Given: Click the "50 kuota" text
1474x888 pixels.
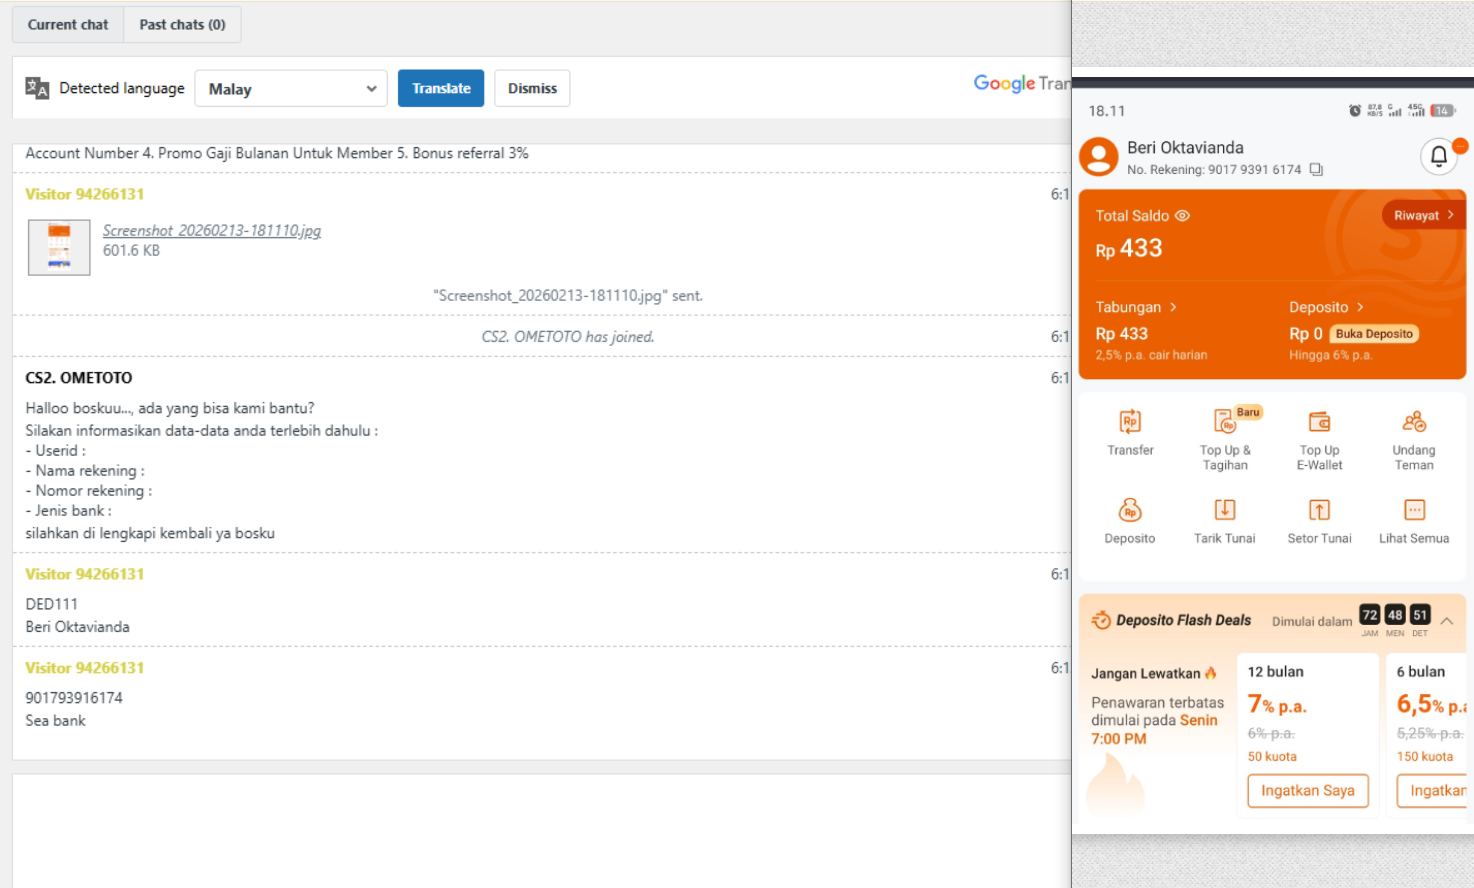Looking at the screenshot, I should [1272, 757].
